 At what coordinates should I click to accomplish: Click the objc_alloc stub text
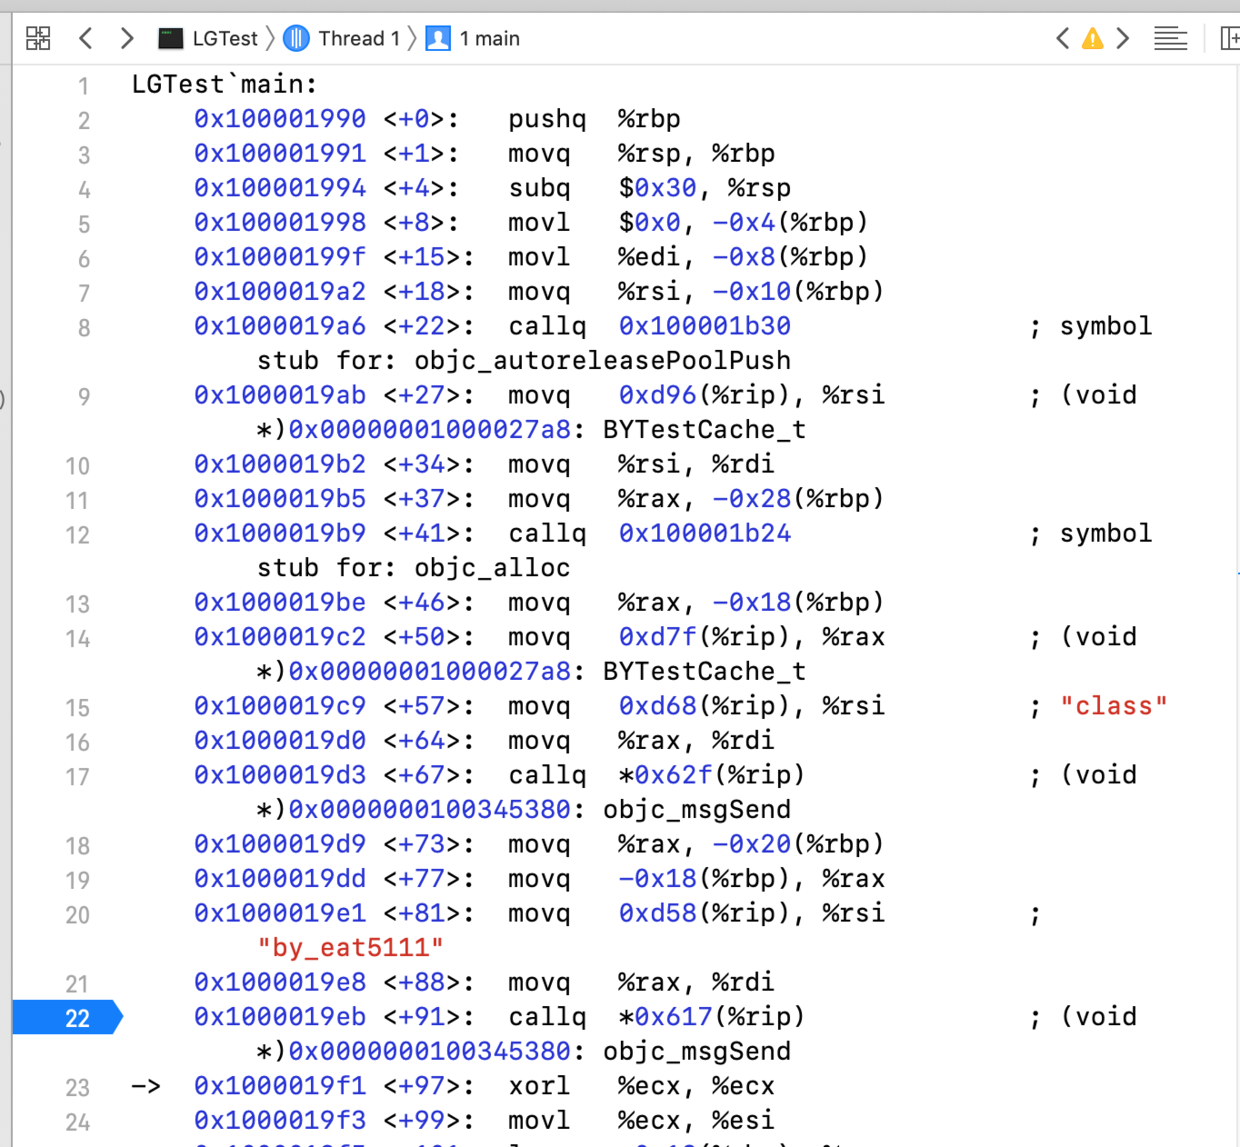[493, 568]
